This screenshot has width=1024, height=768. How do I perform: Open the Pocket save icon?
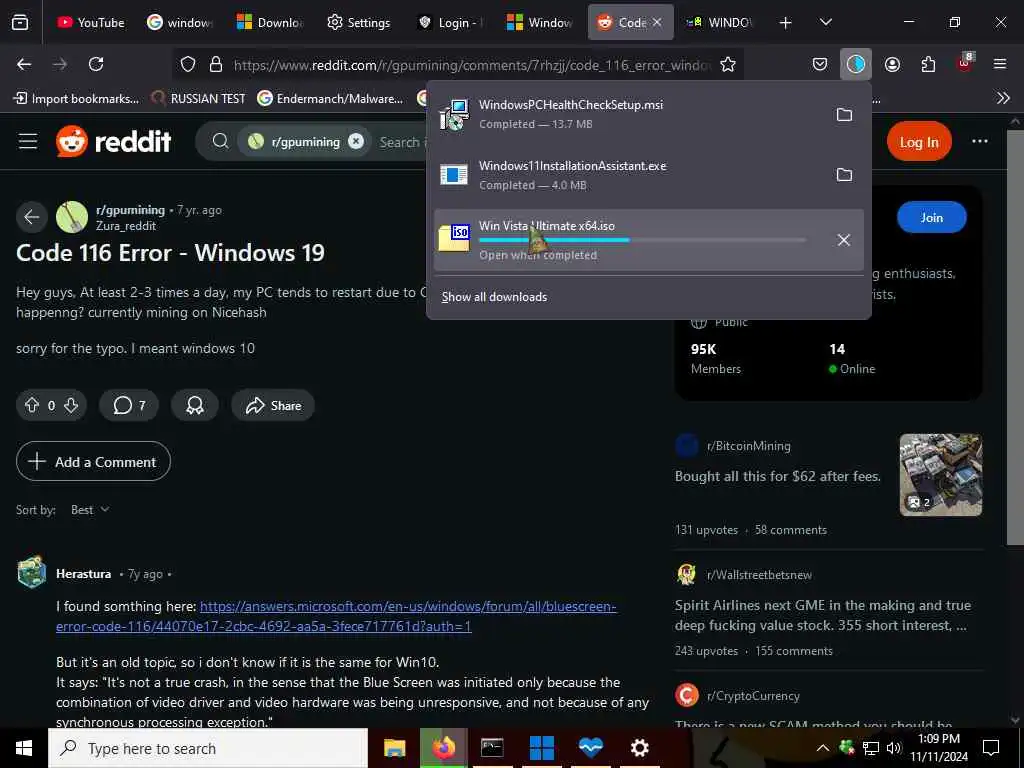[820, 64]
